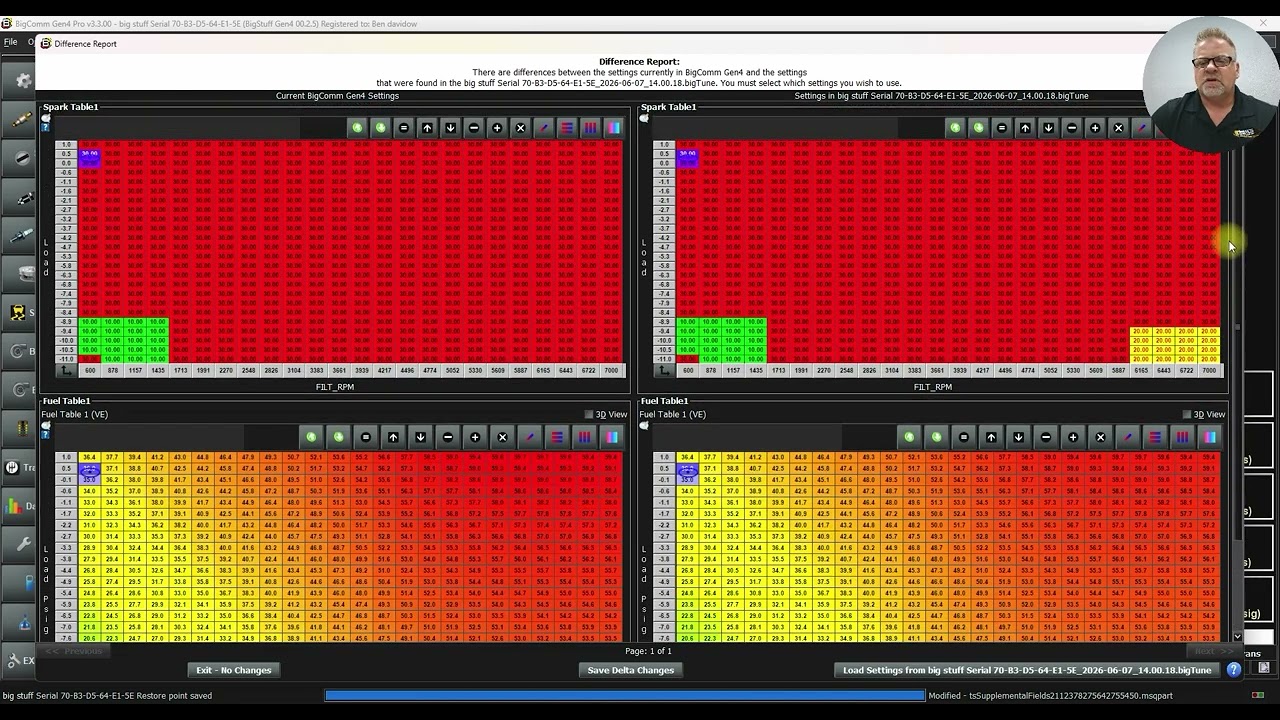Click plus icon in bigTune Spark Table1 toolbar
The image size is (1280, 720).
coord(1095,128)
